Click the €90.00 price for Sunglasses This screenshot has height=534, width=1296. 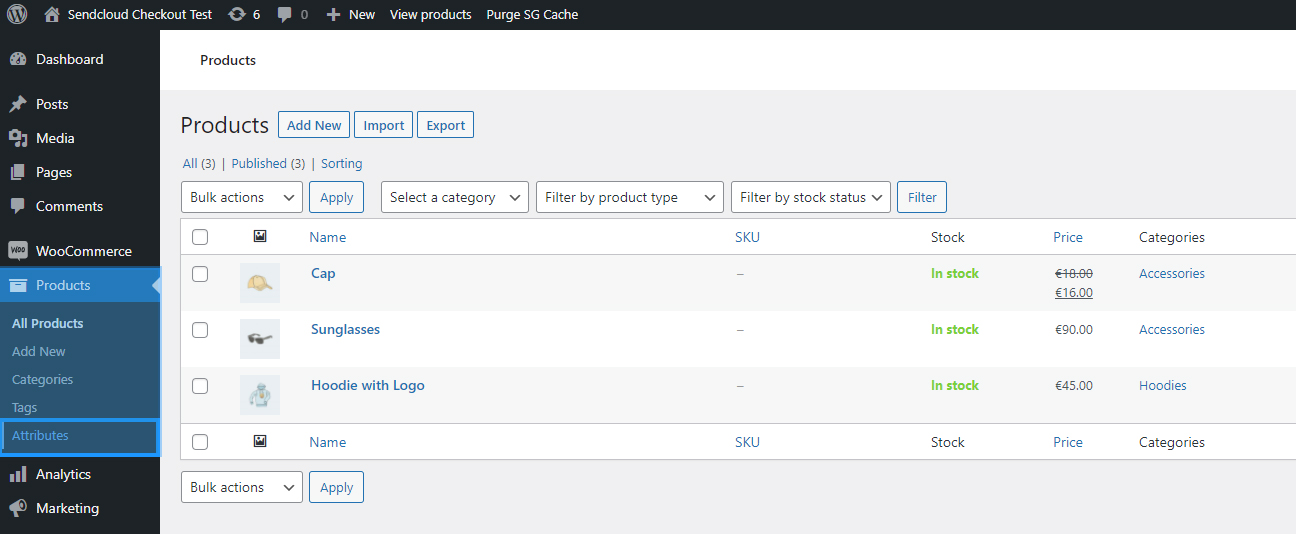[1074, 329]
